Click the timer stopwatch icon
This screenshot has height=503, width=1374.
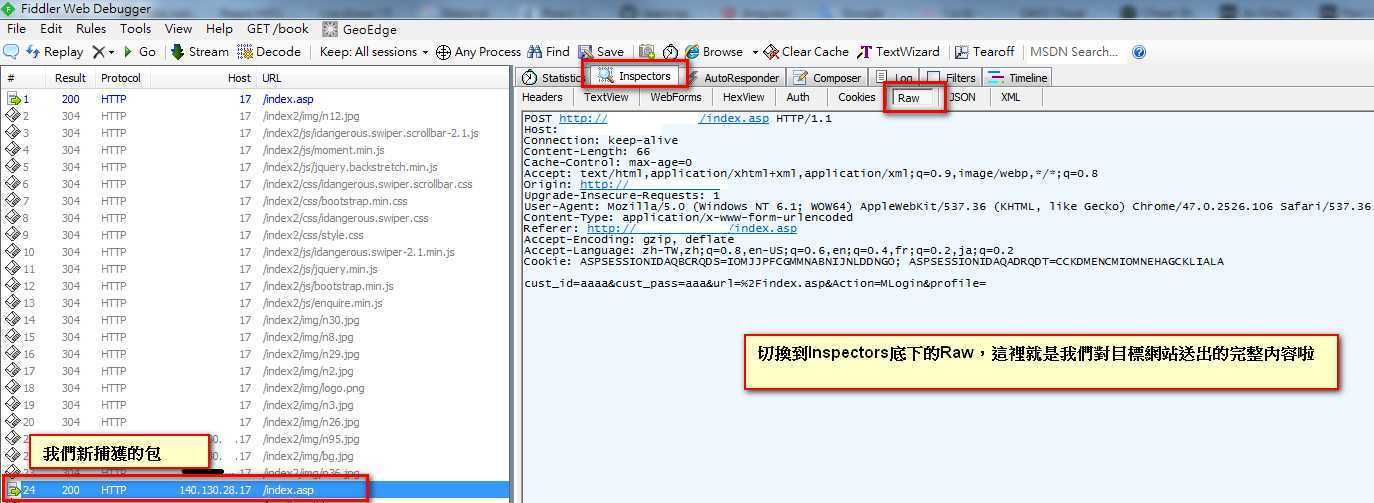(670, 52)
